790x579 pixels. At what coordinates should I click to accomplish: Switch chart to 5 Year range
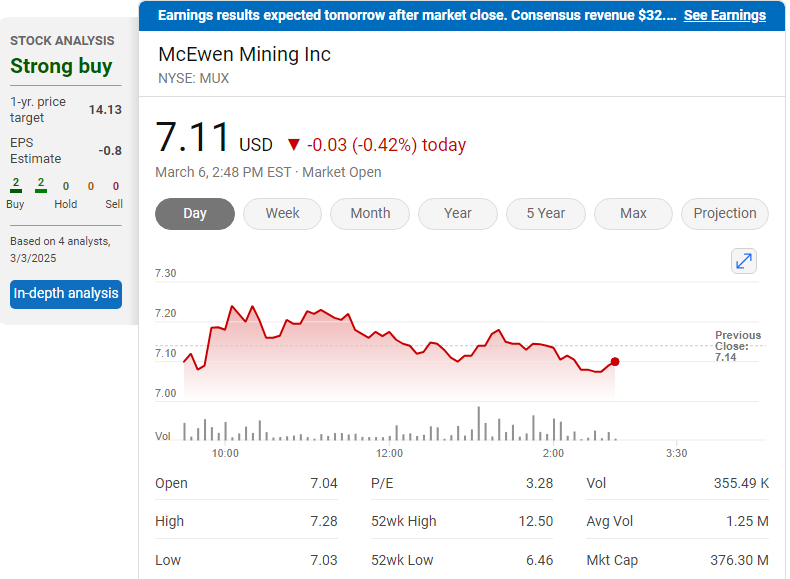point(545,214)
